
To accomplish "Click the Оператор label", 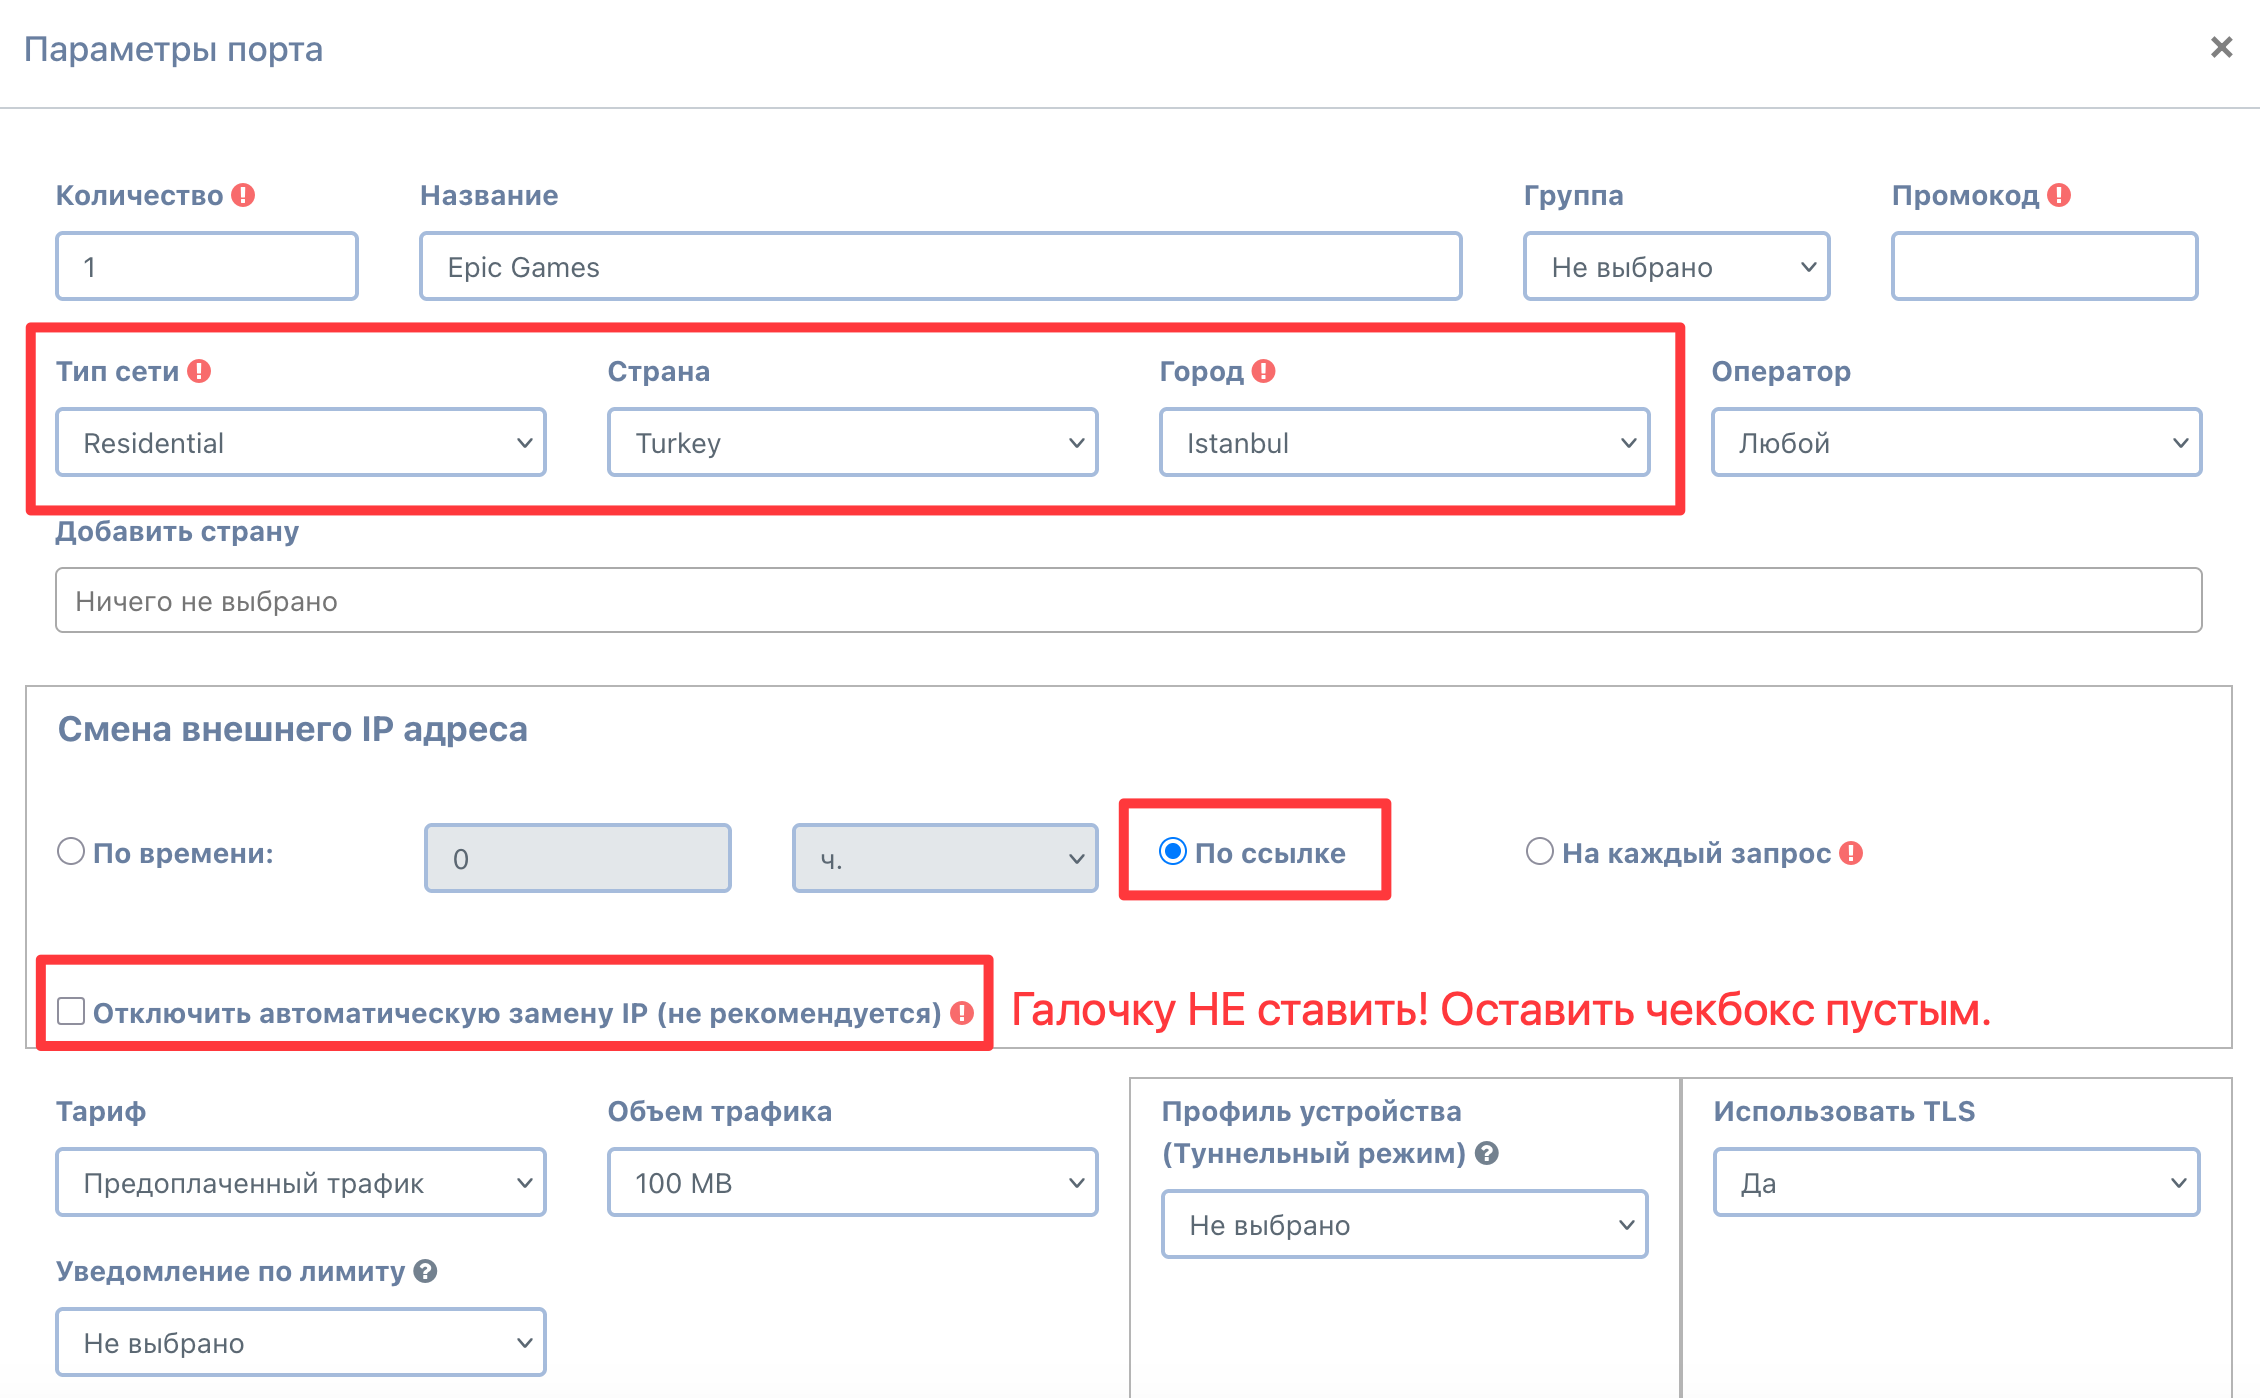I will 1781,371.
